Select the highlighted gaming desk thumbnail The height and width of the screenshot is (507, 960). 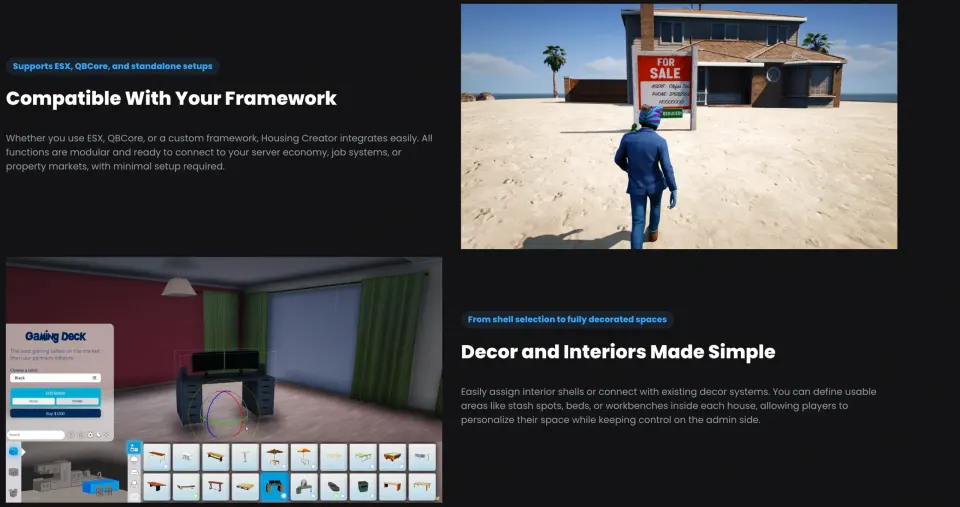[x=274, y=487]
